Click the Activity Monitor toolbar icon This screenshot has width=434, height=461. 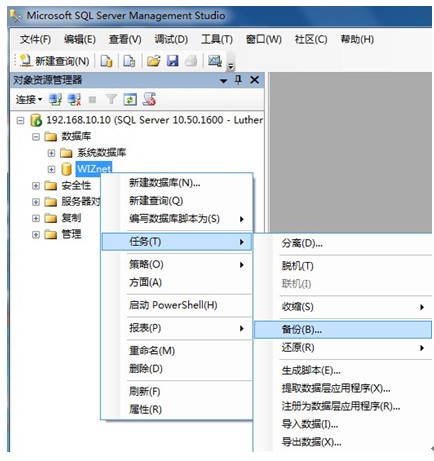click(x=215, y=61)
